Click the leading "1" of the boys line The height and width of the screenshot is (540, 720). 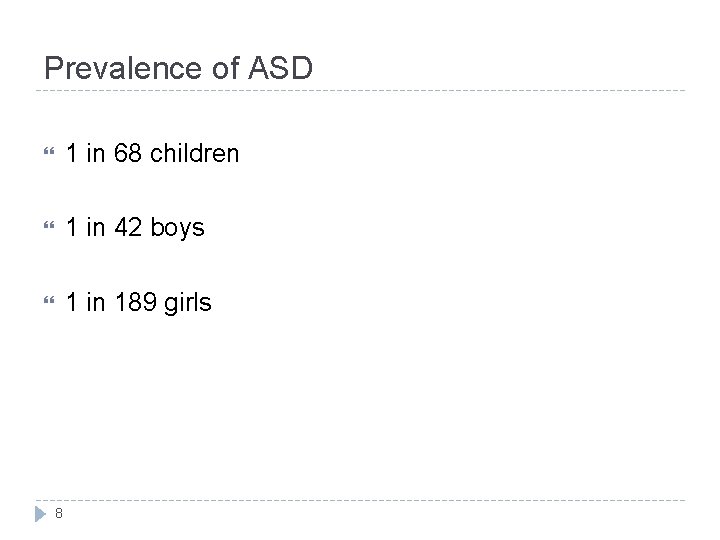pyautogui.click(x=72, y=228)
